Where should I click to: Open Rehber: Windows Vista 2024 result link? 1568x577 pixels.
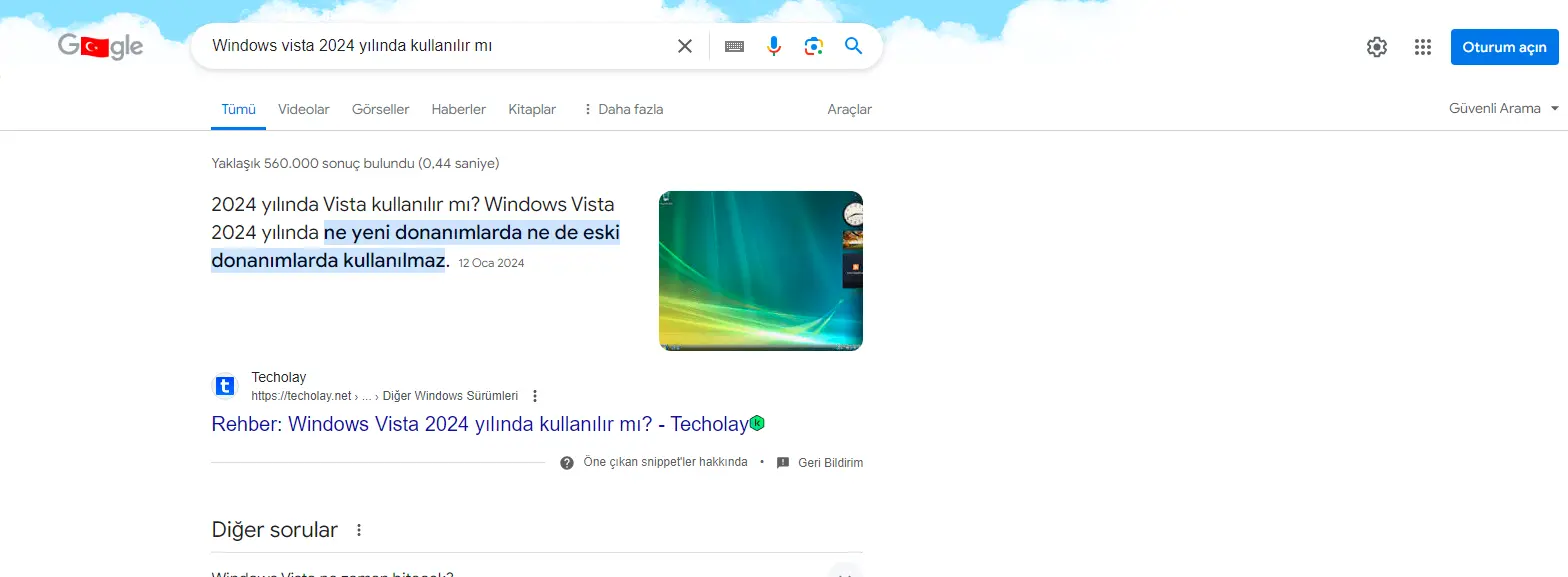(479, 424)
